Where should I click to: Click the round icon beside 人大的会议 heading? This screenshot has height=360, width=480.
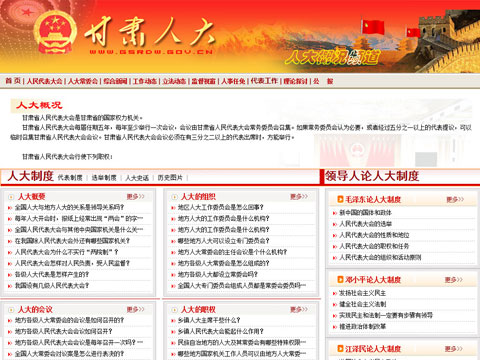click(11, 310)
